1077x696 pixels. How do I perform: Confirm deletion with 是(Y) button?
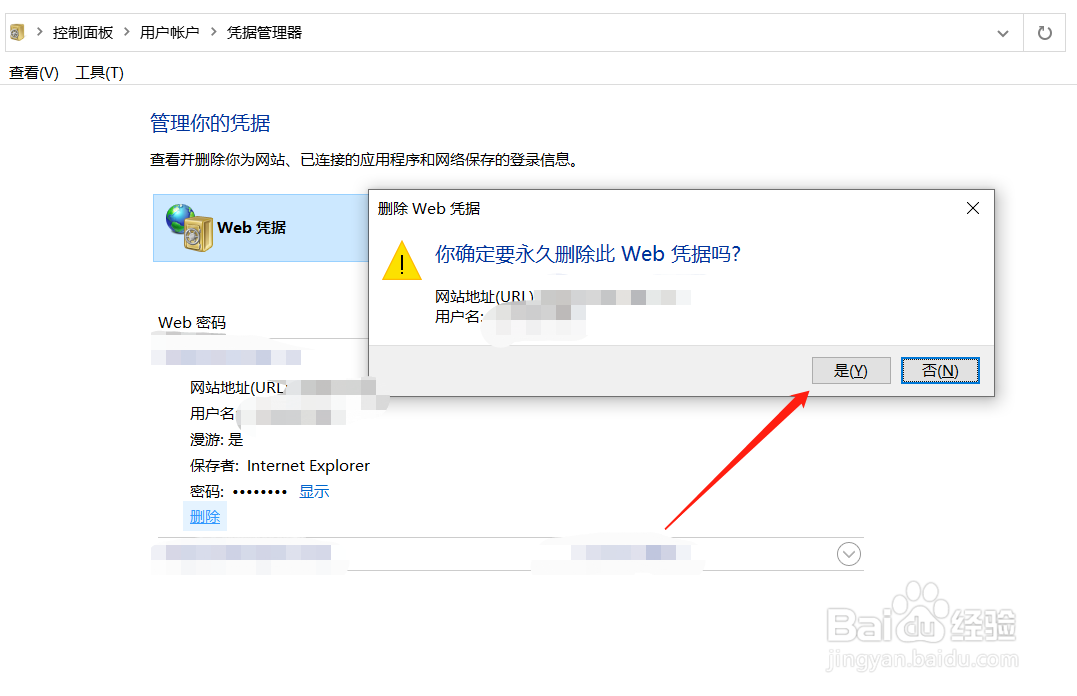851,370
